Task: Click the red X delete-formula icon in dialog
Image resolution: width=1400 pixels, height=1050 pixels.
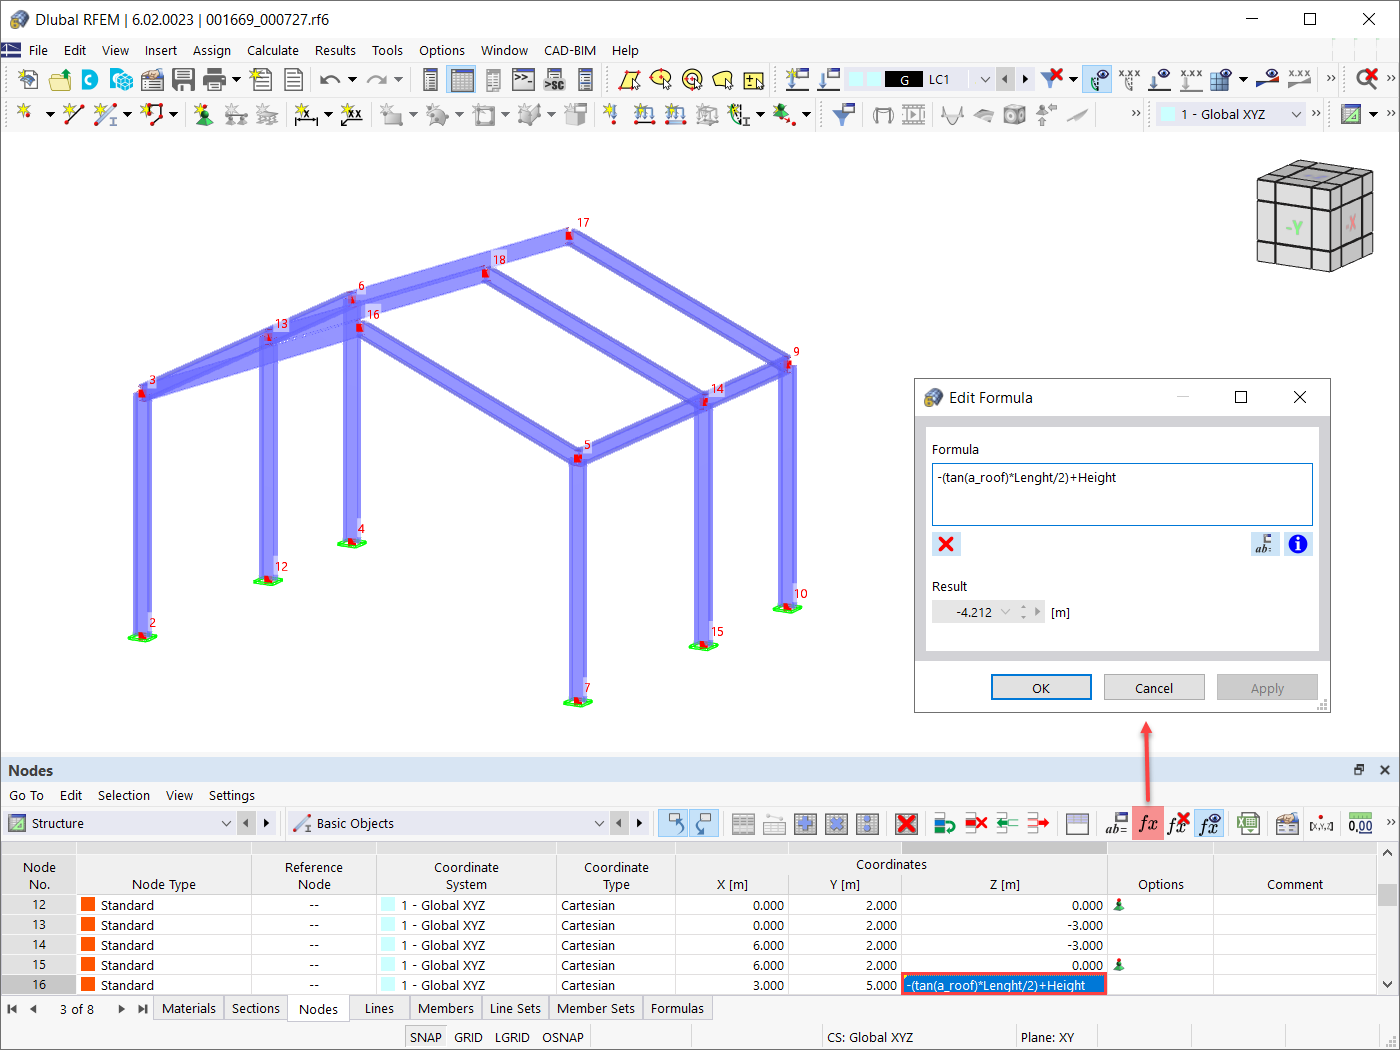Action: [x=946, y=544]
